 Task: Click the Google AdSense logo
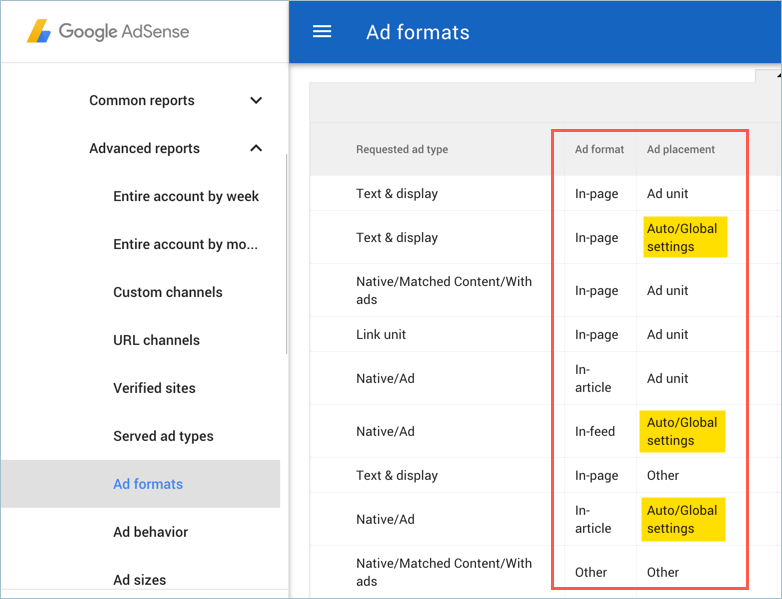pyautogui.click(x=108, y=31)
